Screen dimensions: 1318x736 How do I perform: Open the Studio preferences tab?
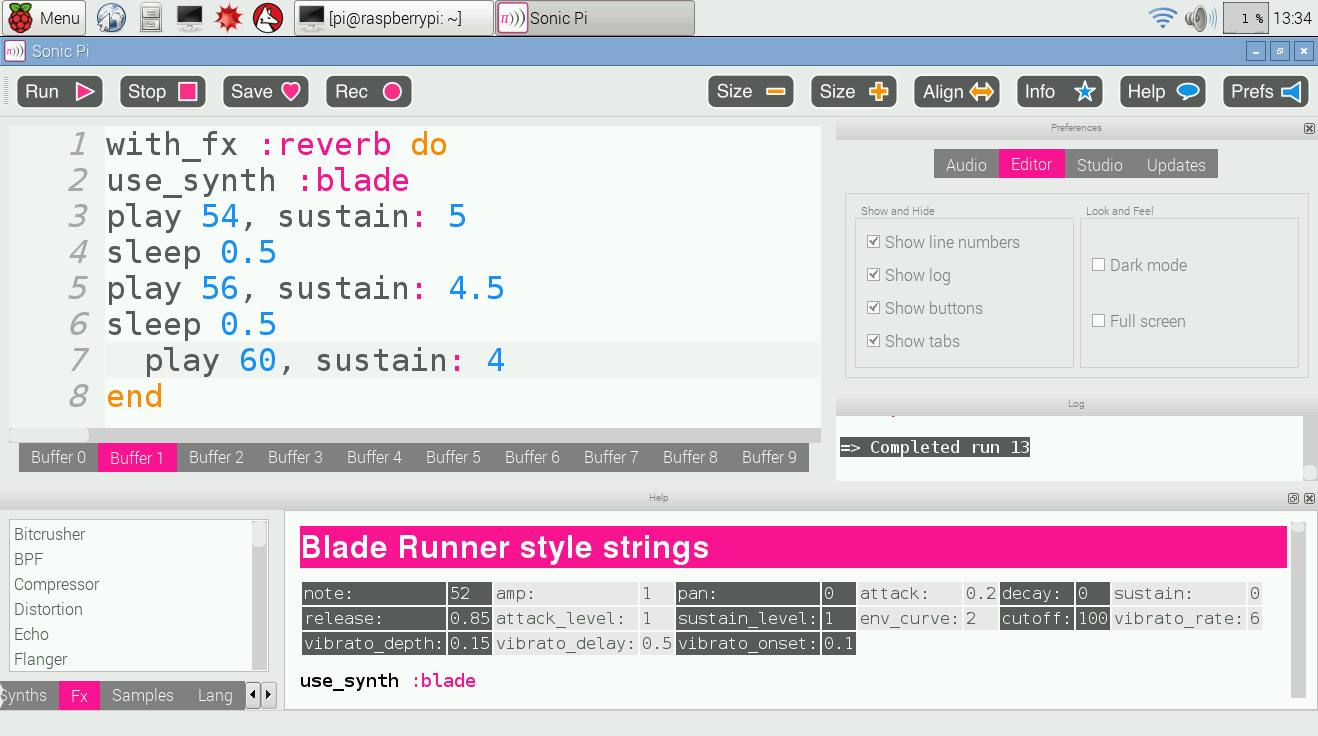[1099, 165]
